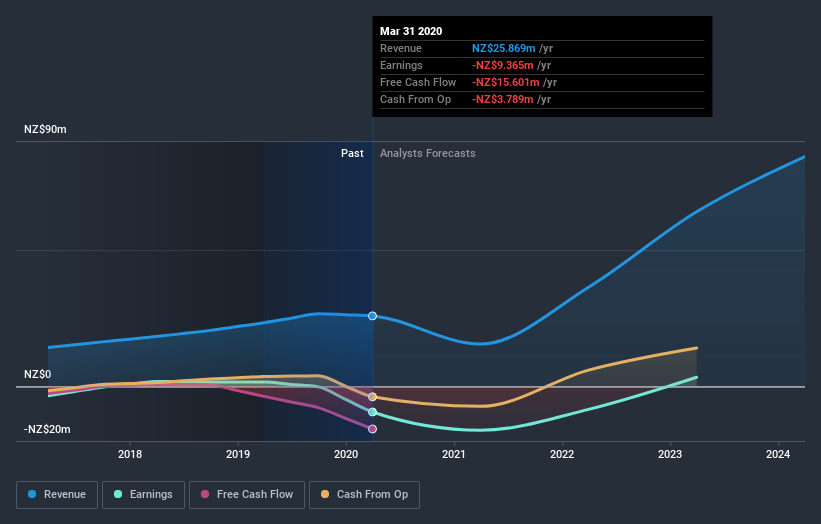
Task: Click the -NZ$9.365m earnings value in tooltip
Action: (x=503, y=65)
